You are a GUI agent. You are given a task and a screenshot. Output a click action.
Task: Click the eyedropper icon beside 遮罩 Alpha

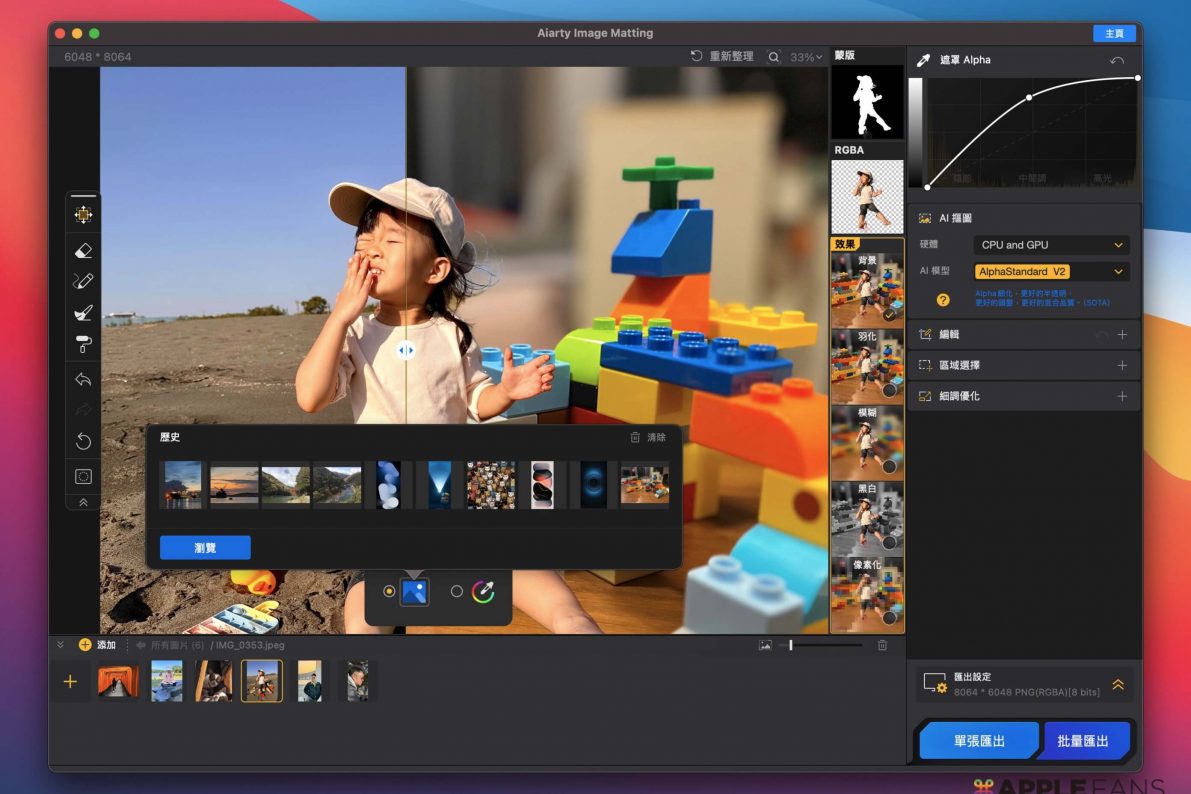923,60
